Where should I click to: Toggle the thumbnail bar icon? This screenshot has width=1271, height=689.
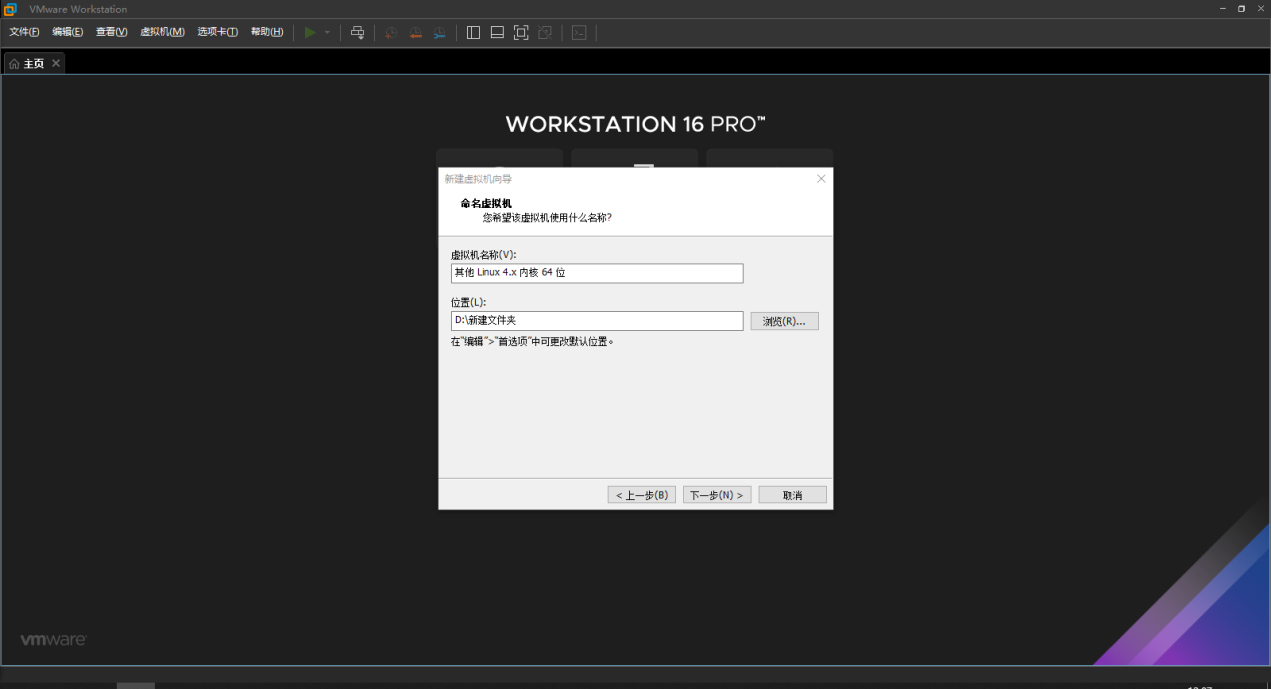497,32
